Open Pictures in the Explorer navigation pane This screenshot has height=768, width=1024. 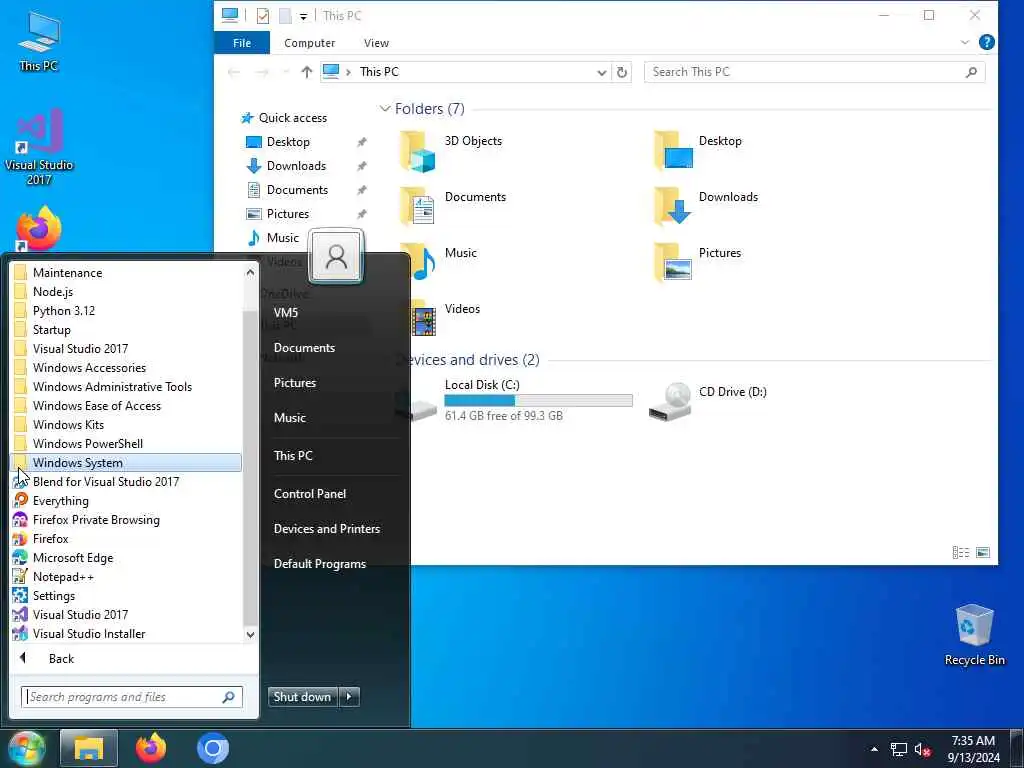287,214
